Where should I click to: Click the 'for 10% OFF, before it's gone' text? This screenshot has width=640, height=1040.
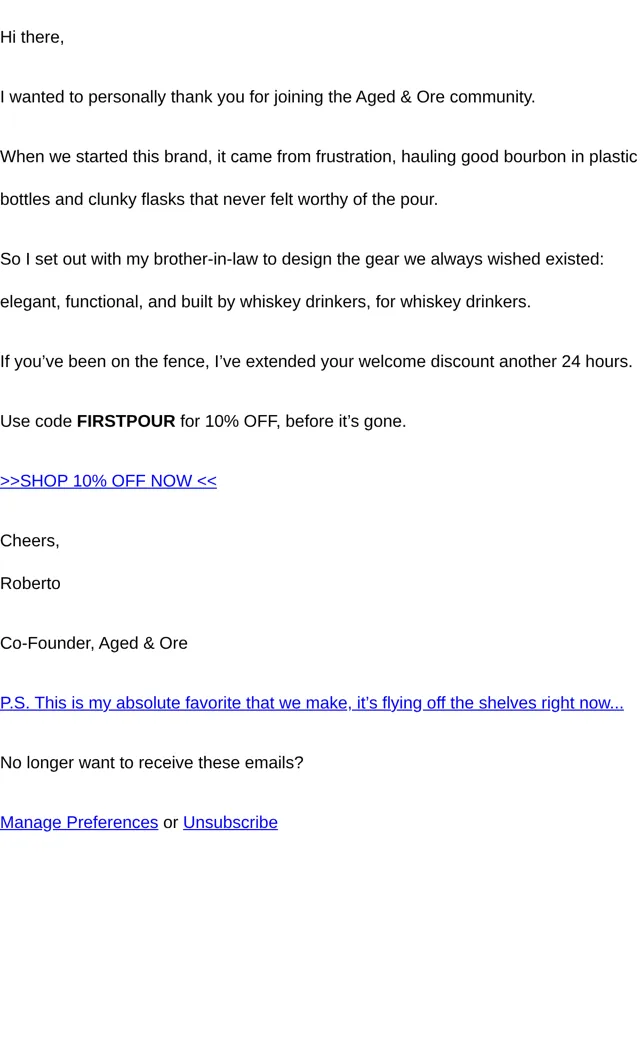[292, 421]
